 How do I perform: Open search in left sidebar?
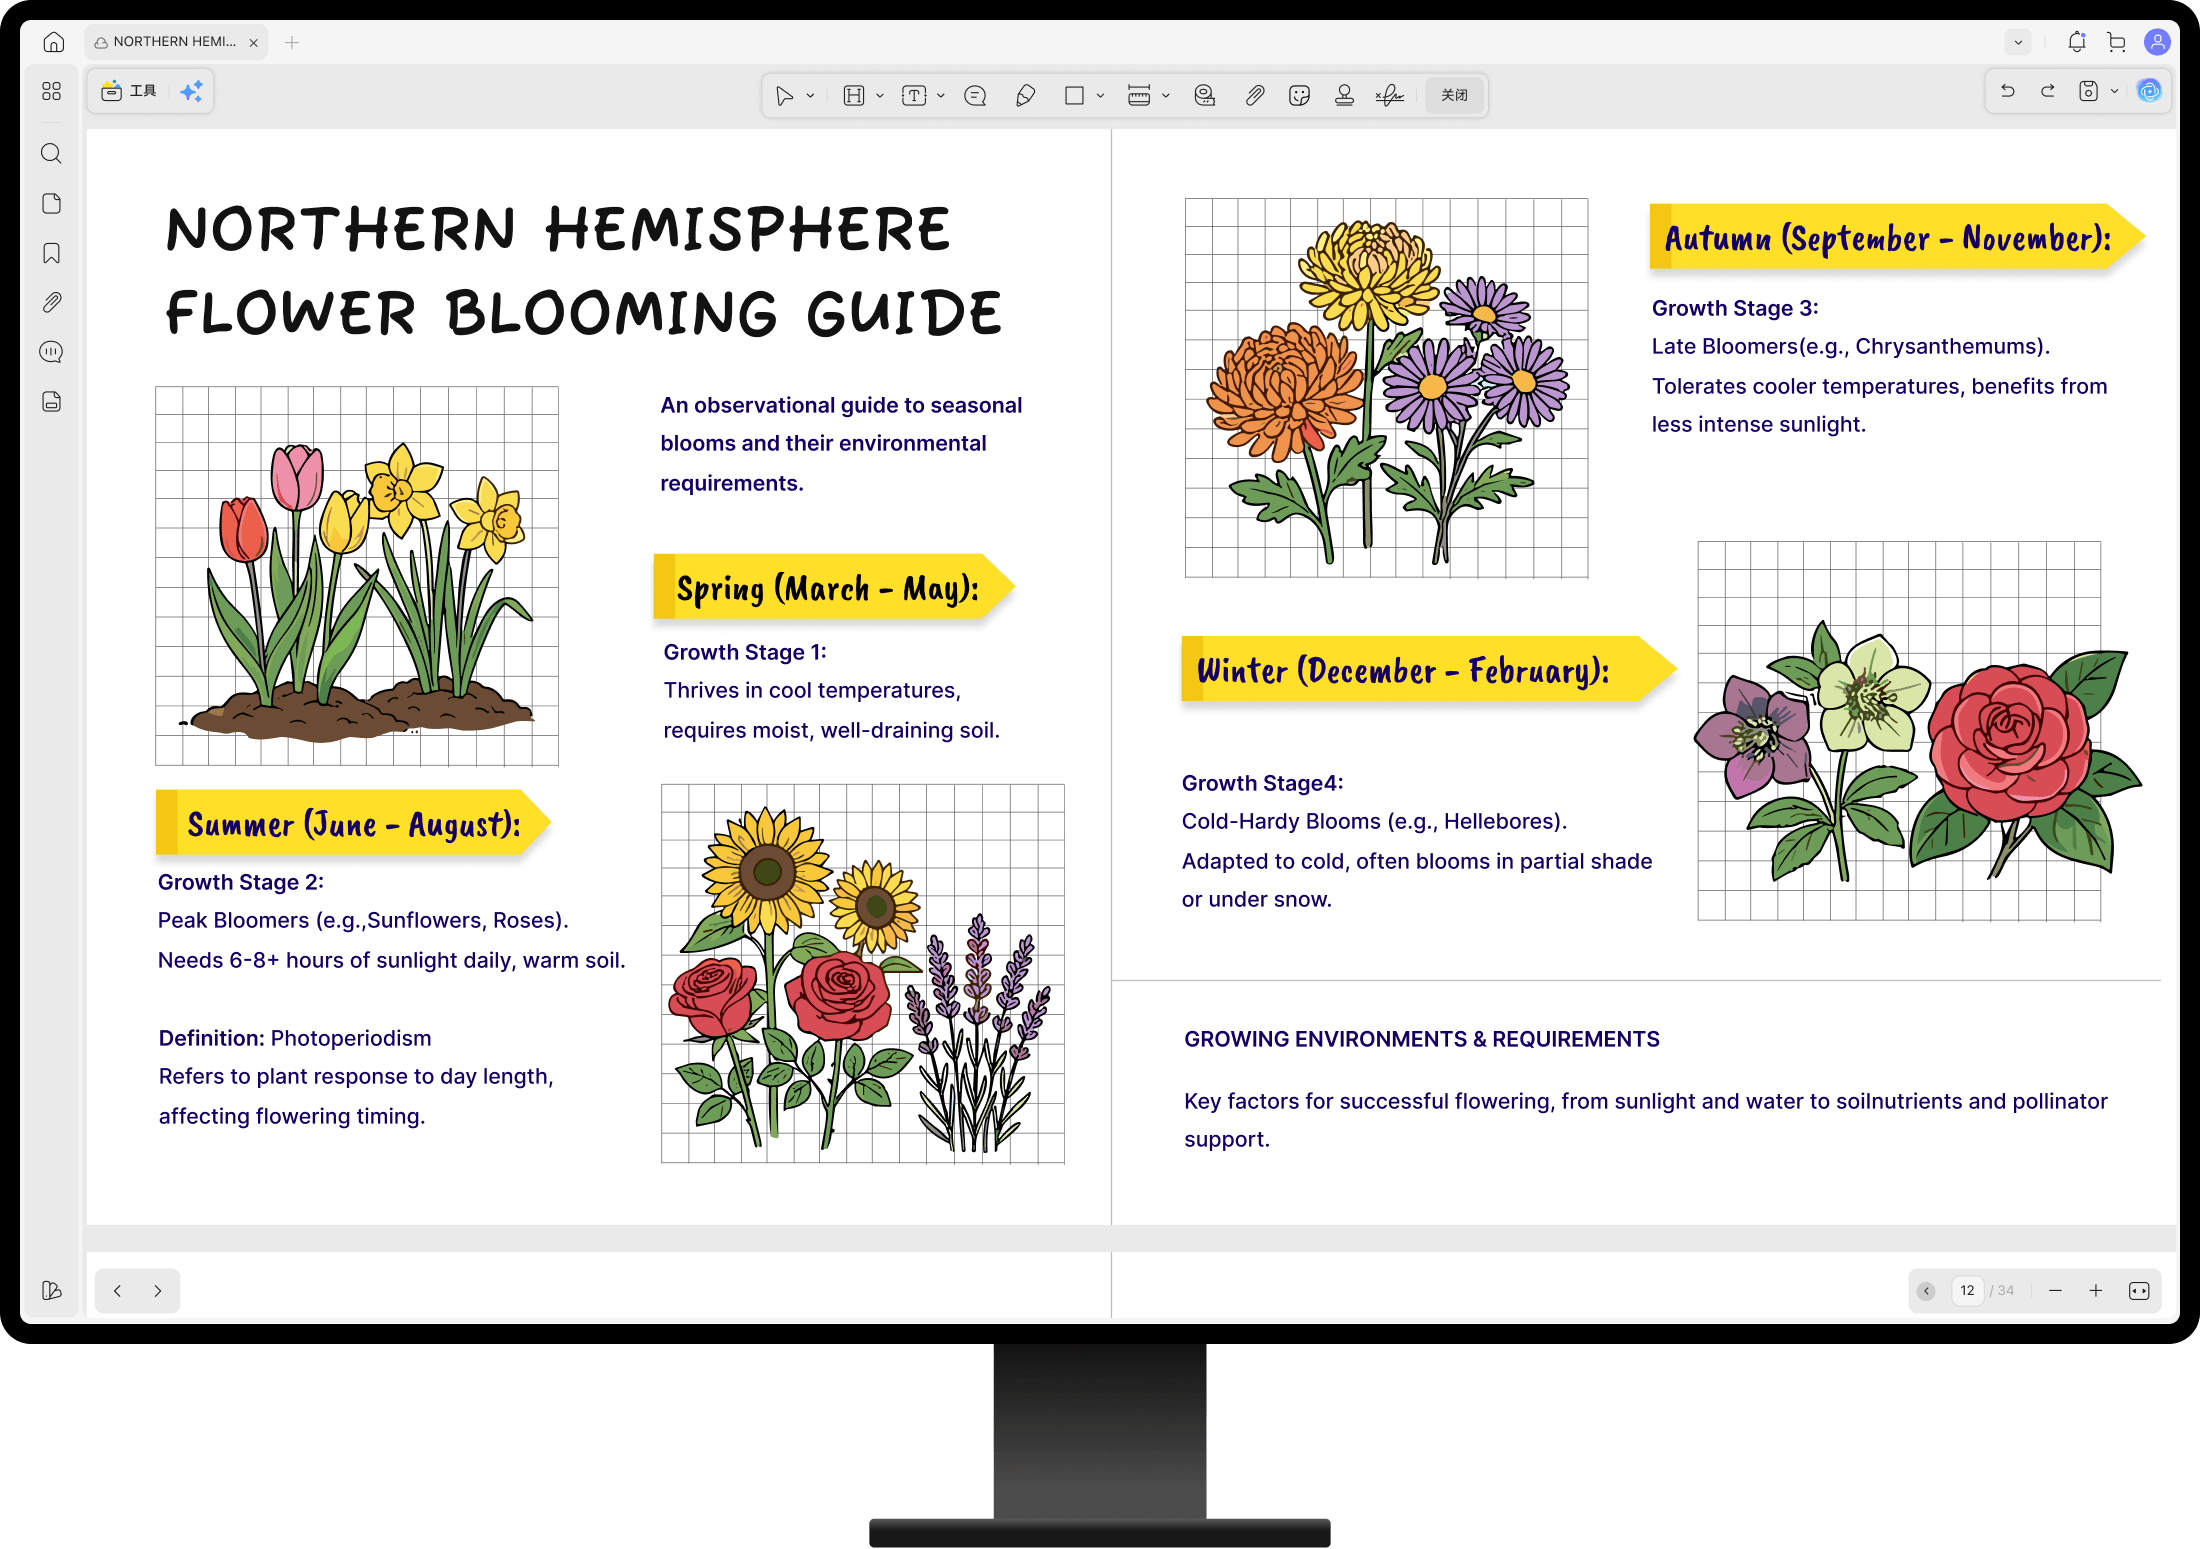tap(52, 153)
